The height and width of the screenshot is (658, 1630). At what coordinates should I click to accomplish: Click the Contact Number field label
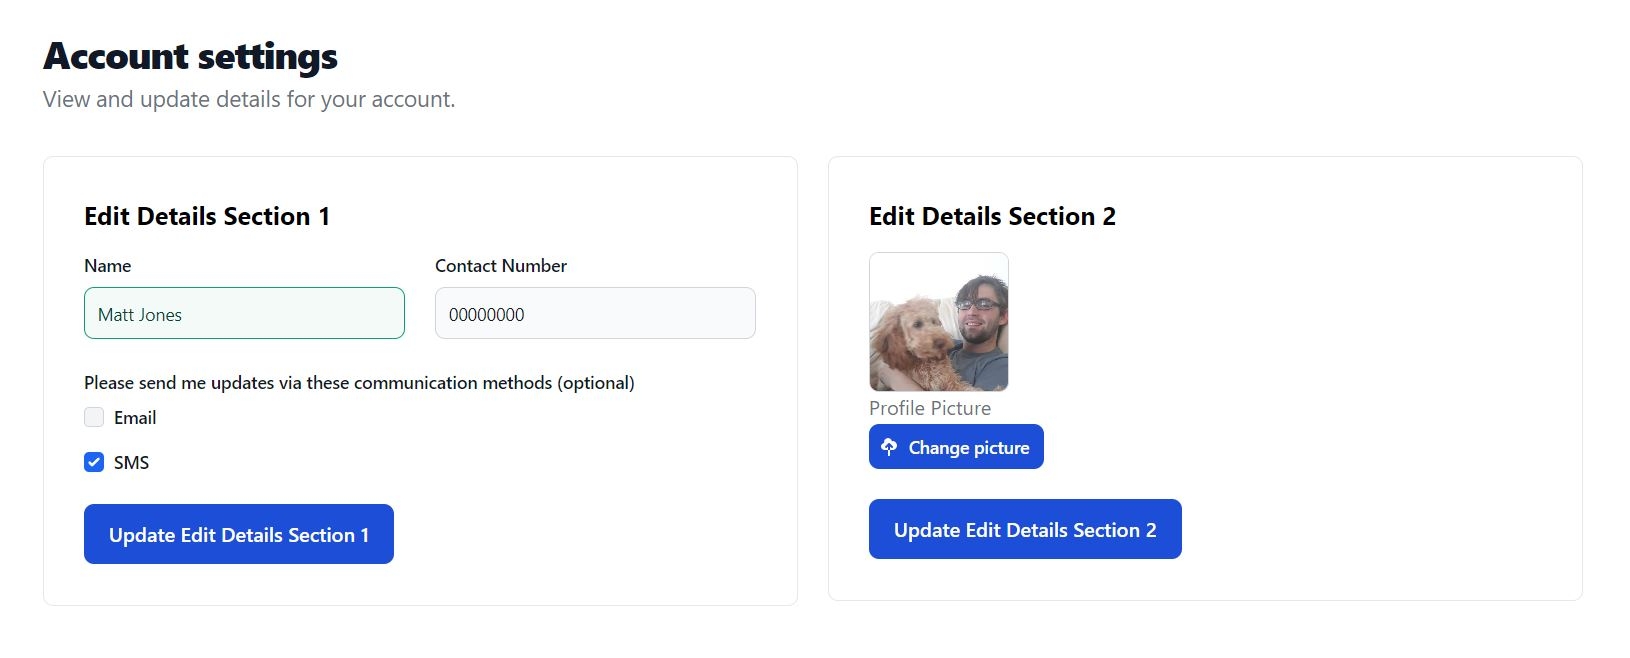[x=500, y=266]
